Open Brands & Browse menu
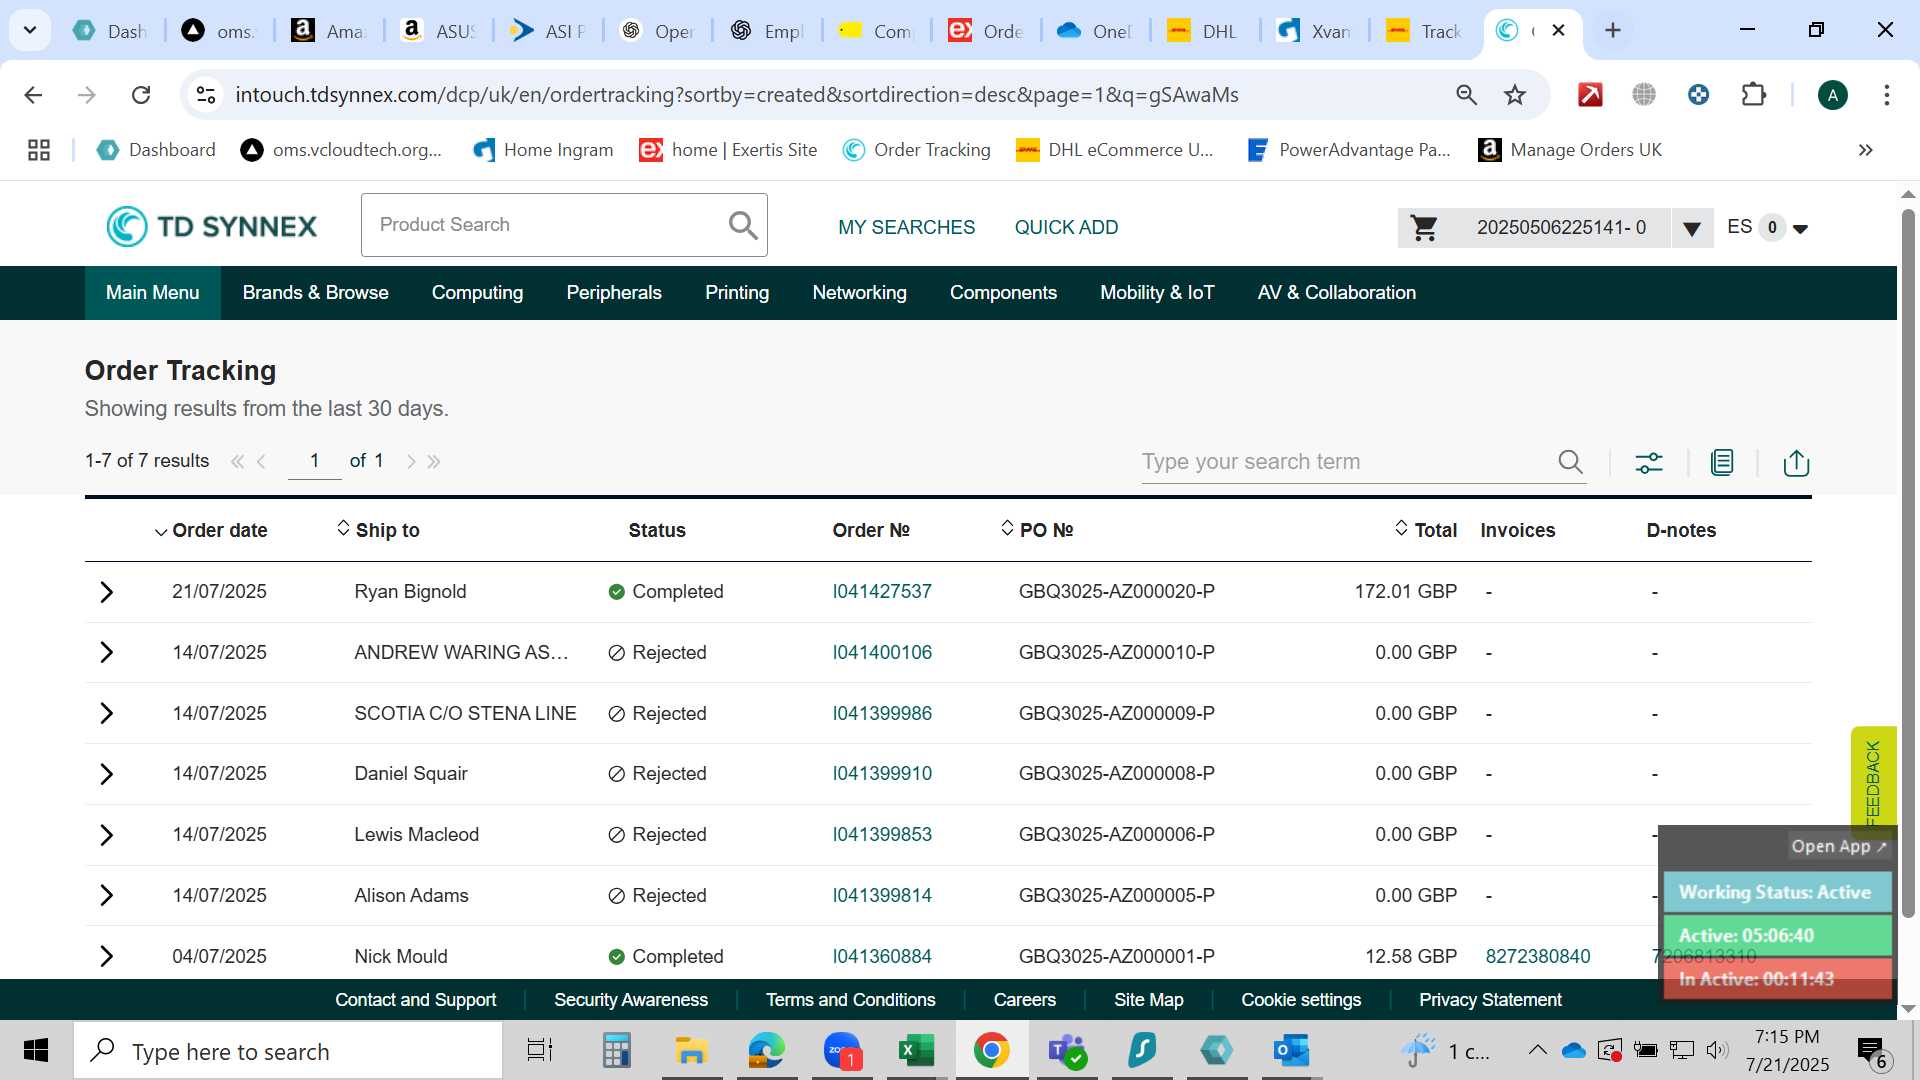Viewport: 1920px width, 1080px height. coord(315,293)
